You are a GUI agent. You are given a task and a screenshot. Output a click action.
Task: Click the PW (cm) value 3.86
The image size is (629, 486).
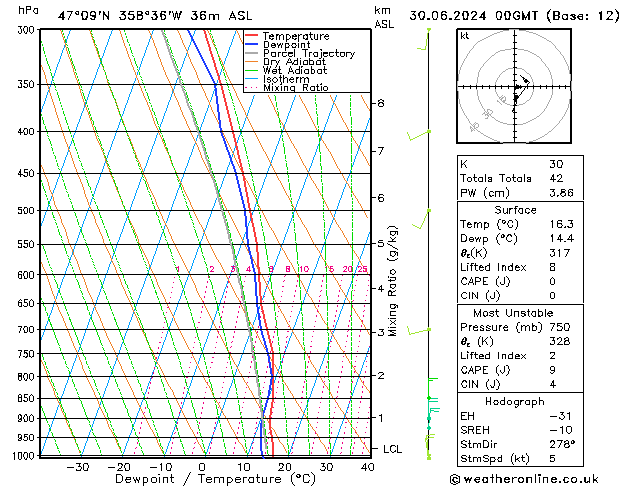[x=564, y=193]
